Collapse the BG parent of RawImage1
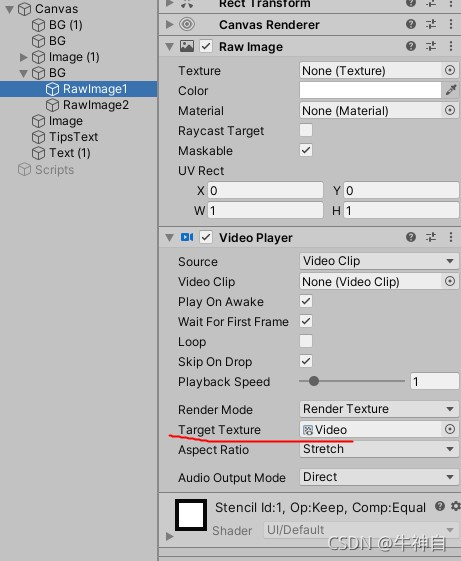This screenshot has height=561, width=461. [24, 73]
